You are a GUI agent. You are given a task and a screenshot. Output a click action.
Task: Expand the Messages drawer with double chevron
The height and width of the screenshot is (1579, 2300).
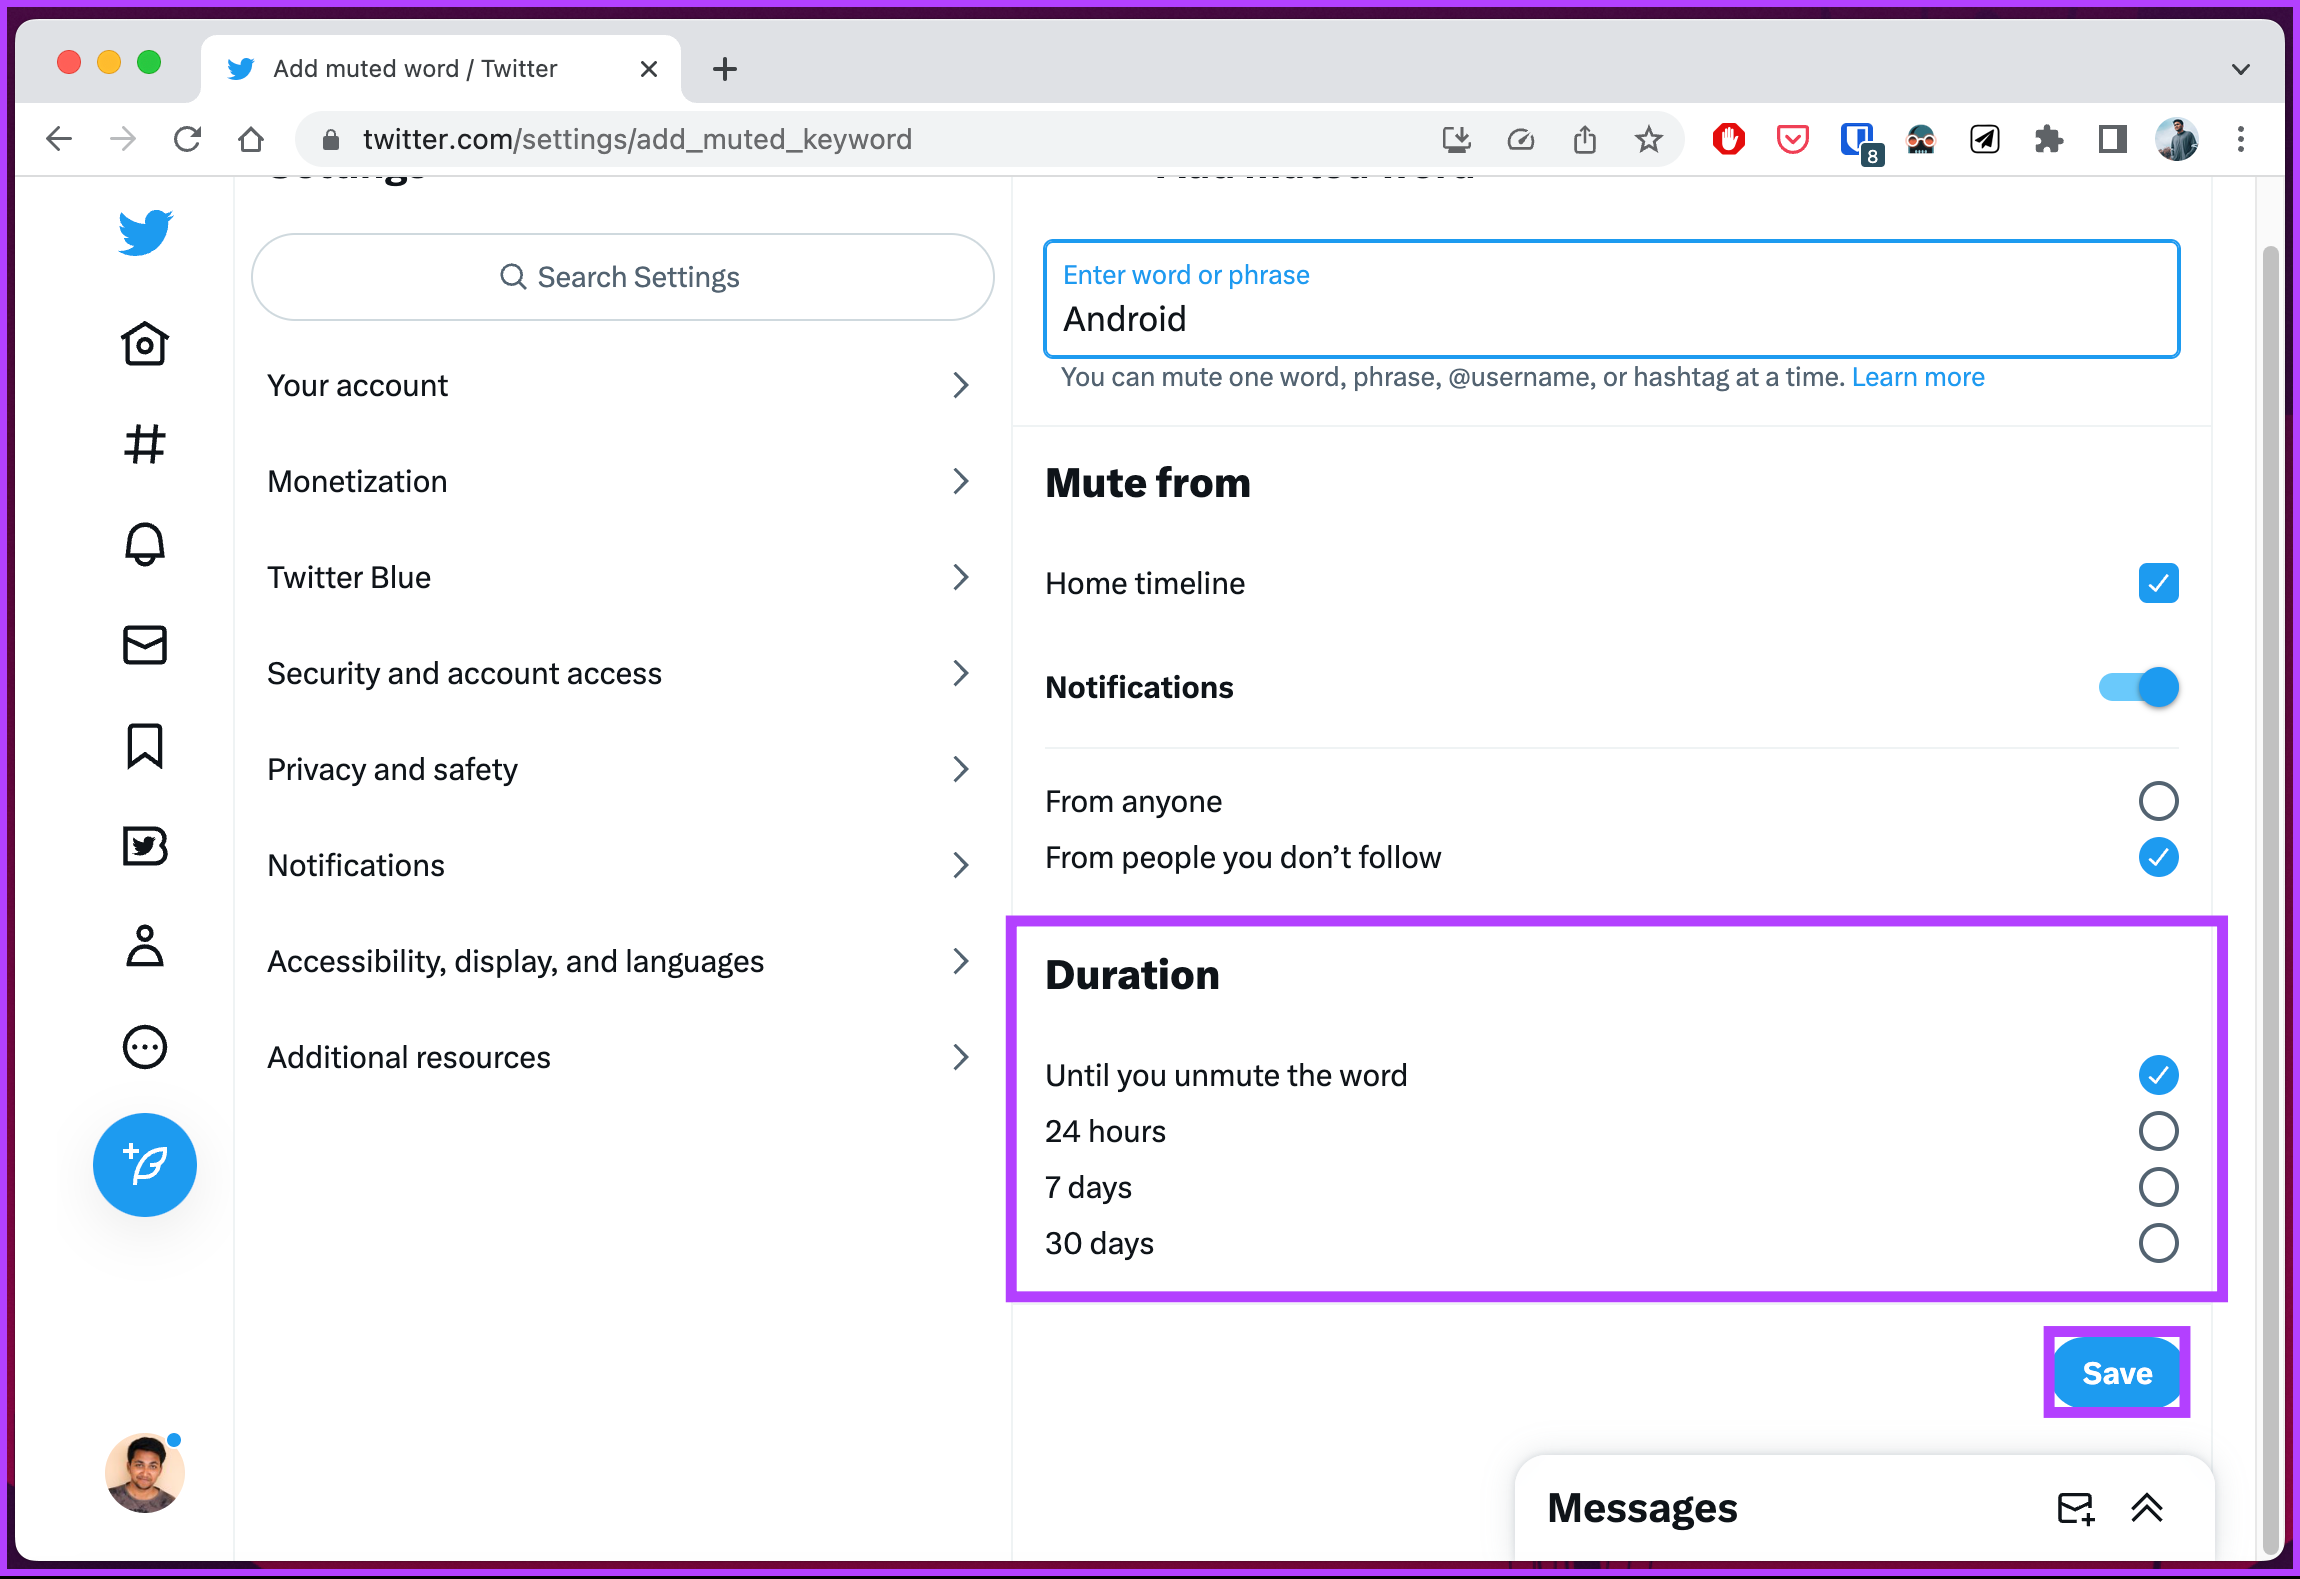pyautogui.click(x=2147, y=1508)
